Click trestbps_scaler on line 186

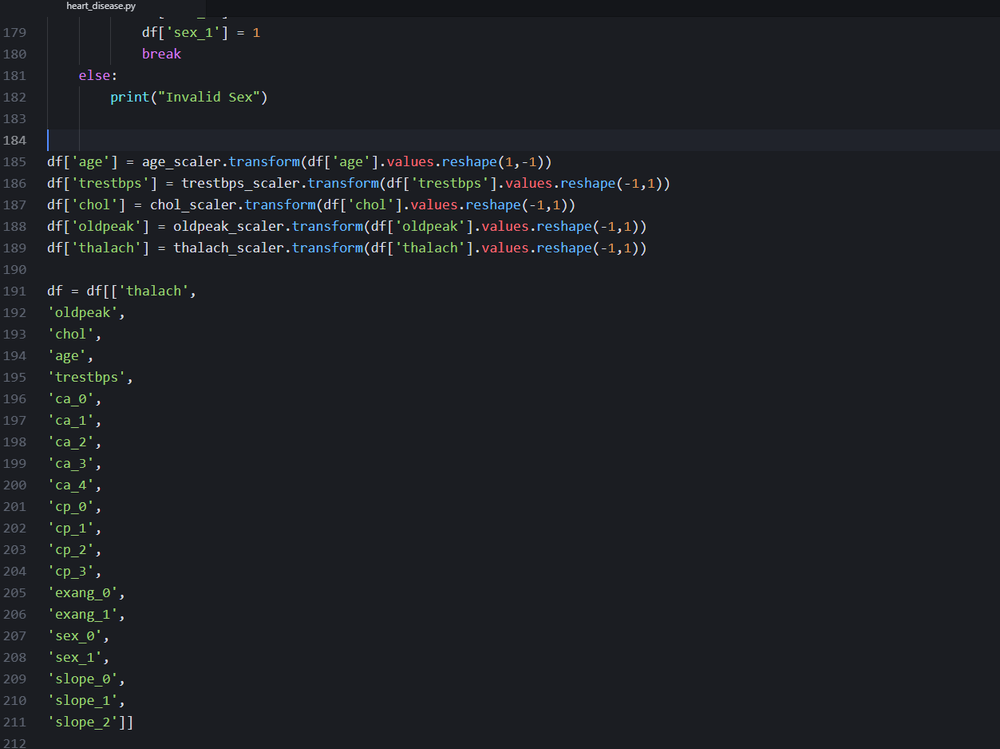[240, 184]
